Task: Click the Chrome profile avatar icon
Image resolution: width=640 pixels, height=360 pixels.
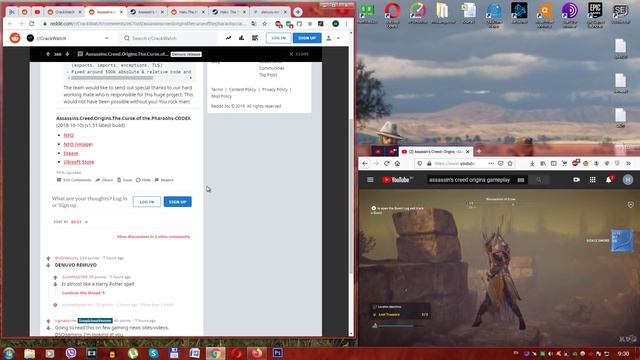Action: coord(335,24)
